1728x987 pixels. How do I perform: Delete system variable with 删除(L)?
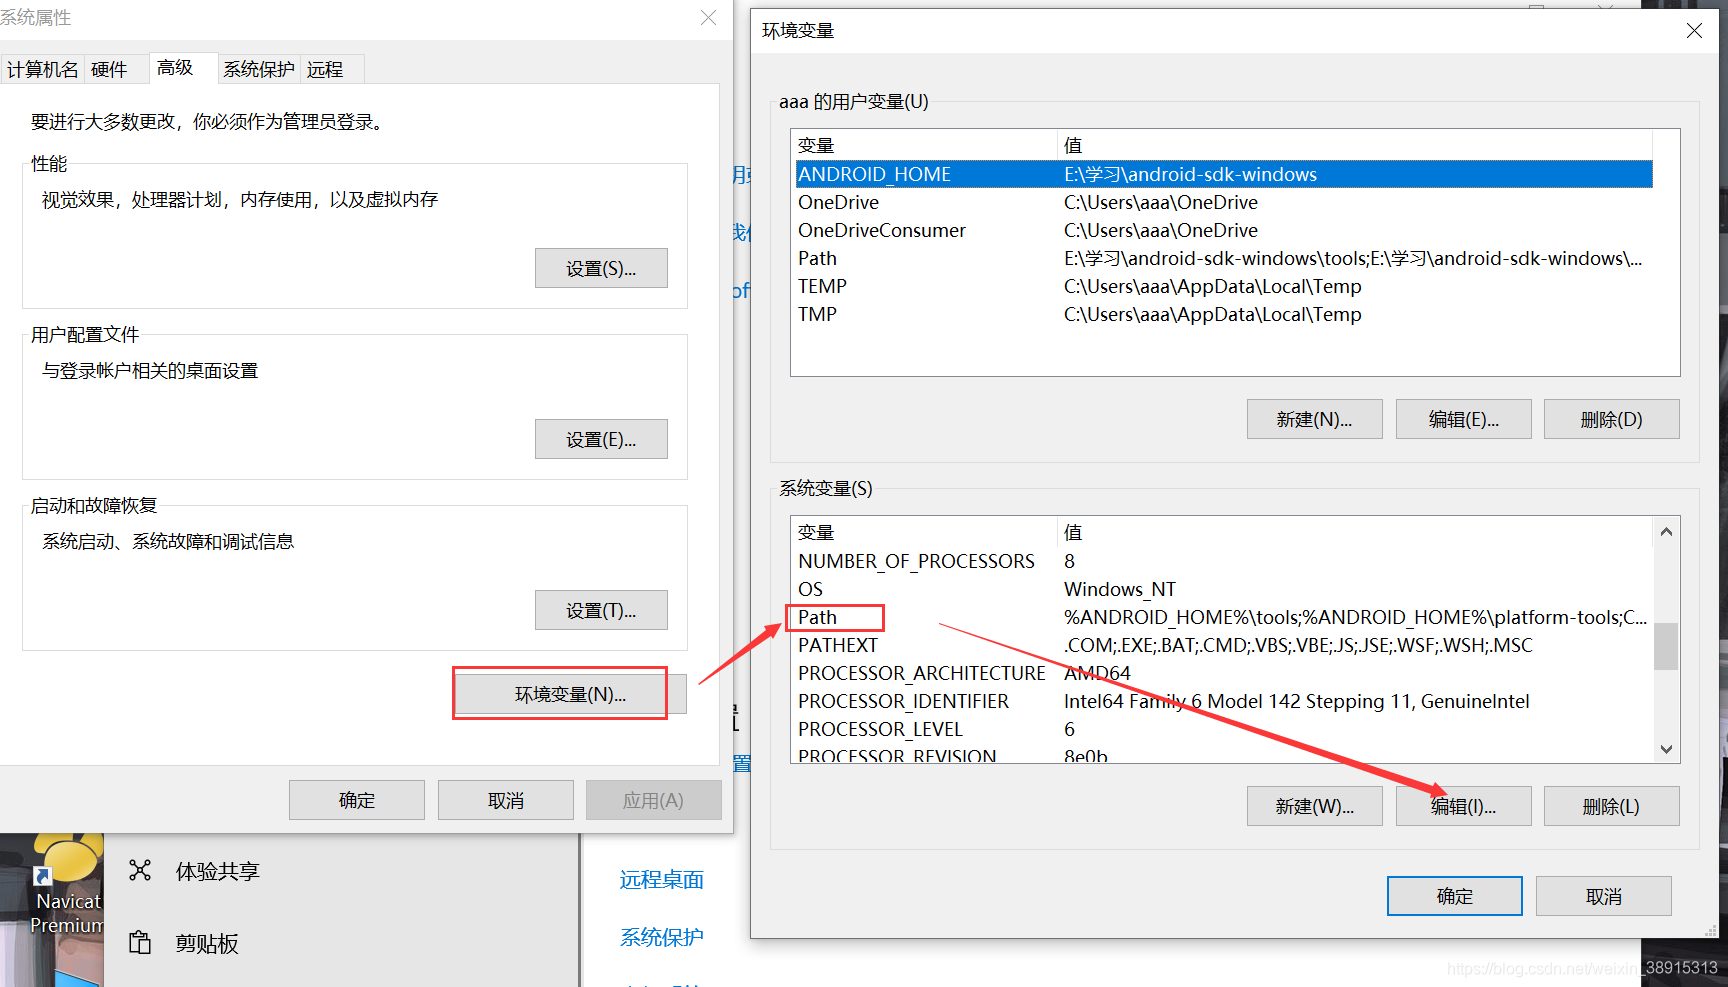point(1611,806)
